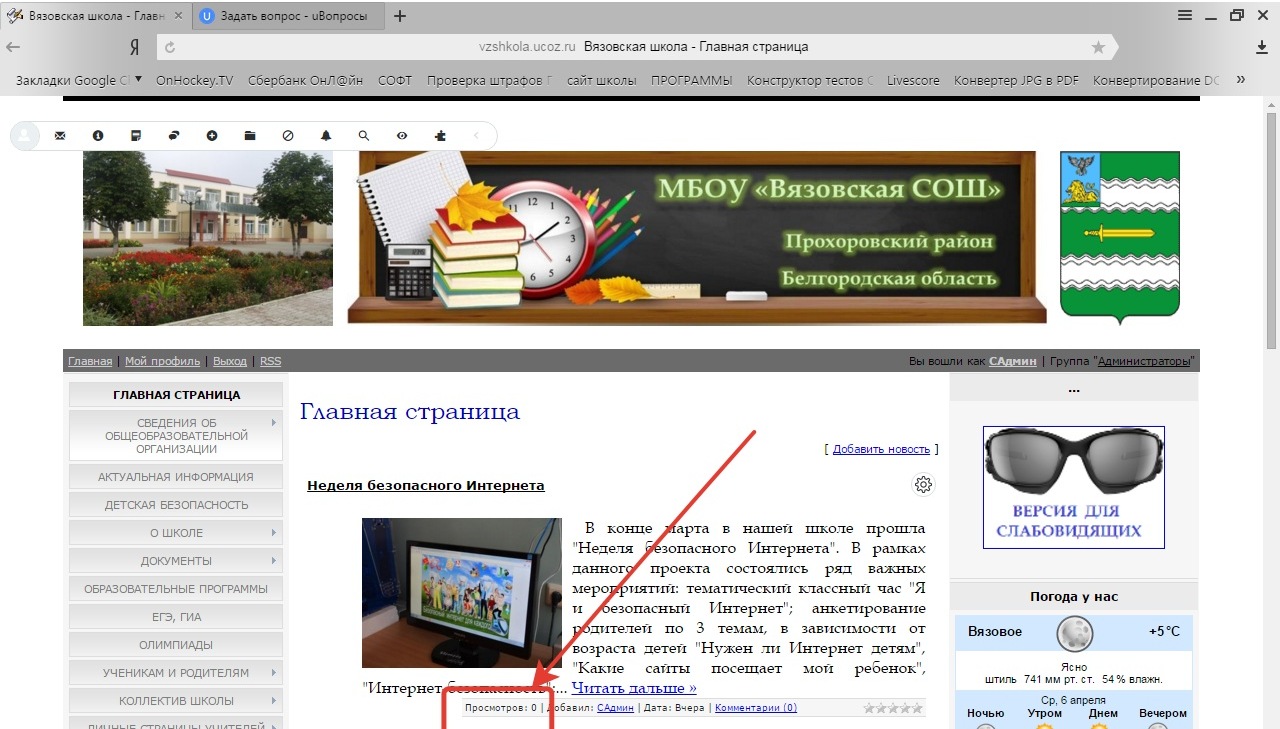This screenshot has width=1280, height=729.
Task: Expand the О ШКОЛЕ submenu arrow
Action: click(273, 533)
